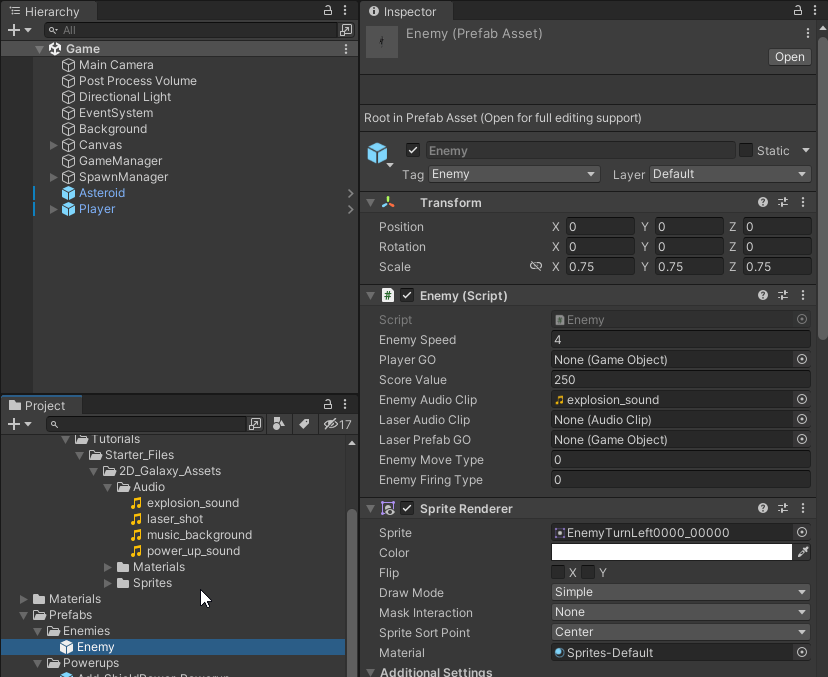The width and height of the screenshot is (828, 677).
Task: Open object picker for Player GO
Action: 802,359
